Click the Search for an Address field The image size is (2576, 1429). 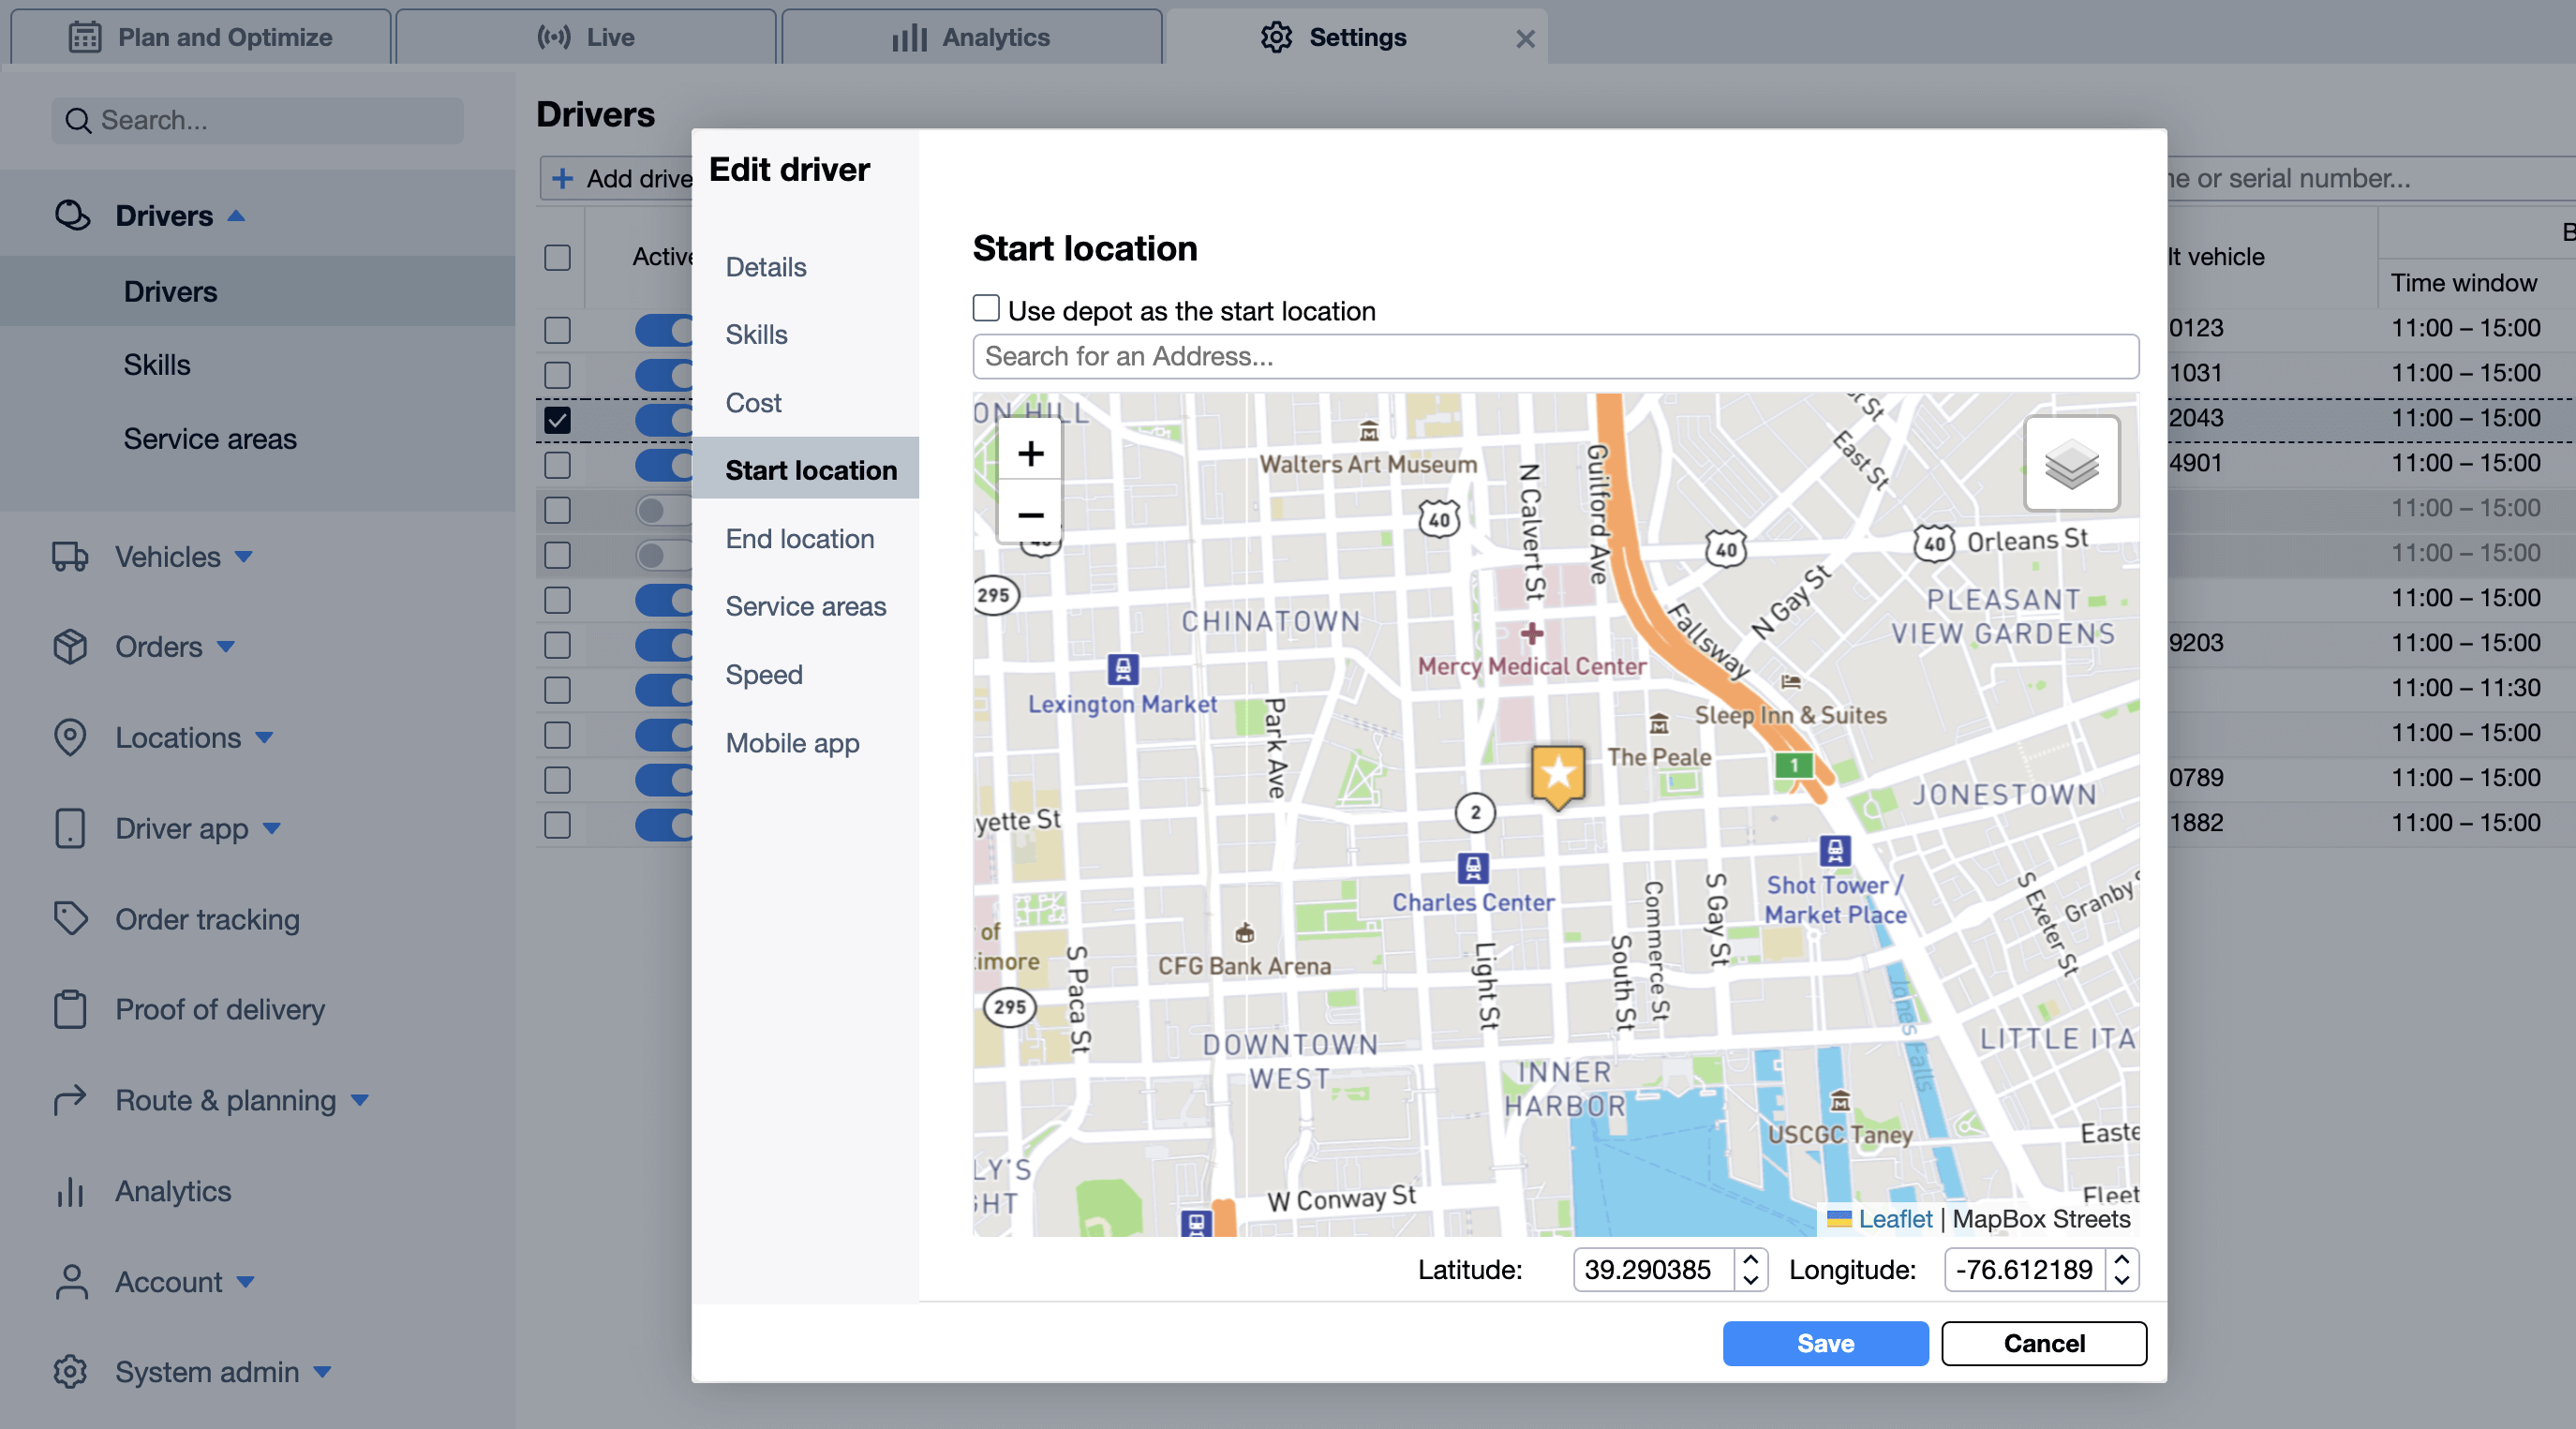coord(1555,356)
